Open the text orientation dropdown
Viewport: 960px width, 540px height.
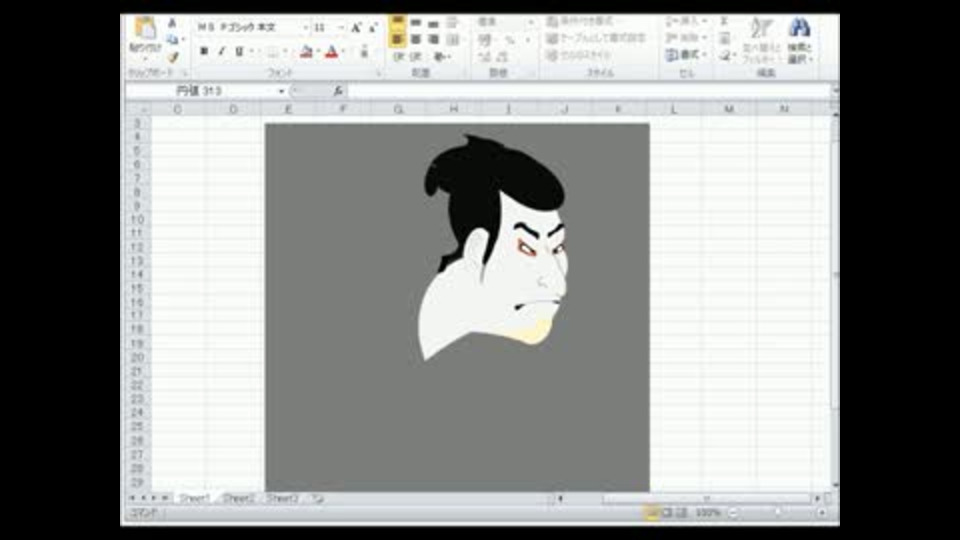pos(441,57)
